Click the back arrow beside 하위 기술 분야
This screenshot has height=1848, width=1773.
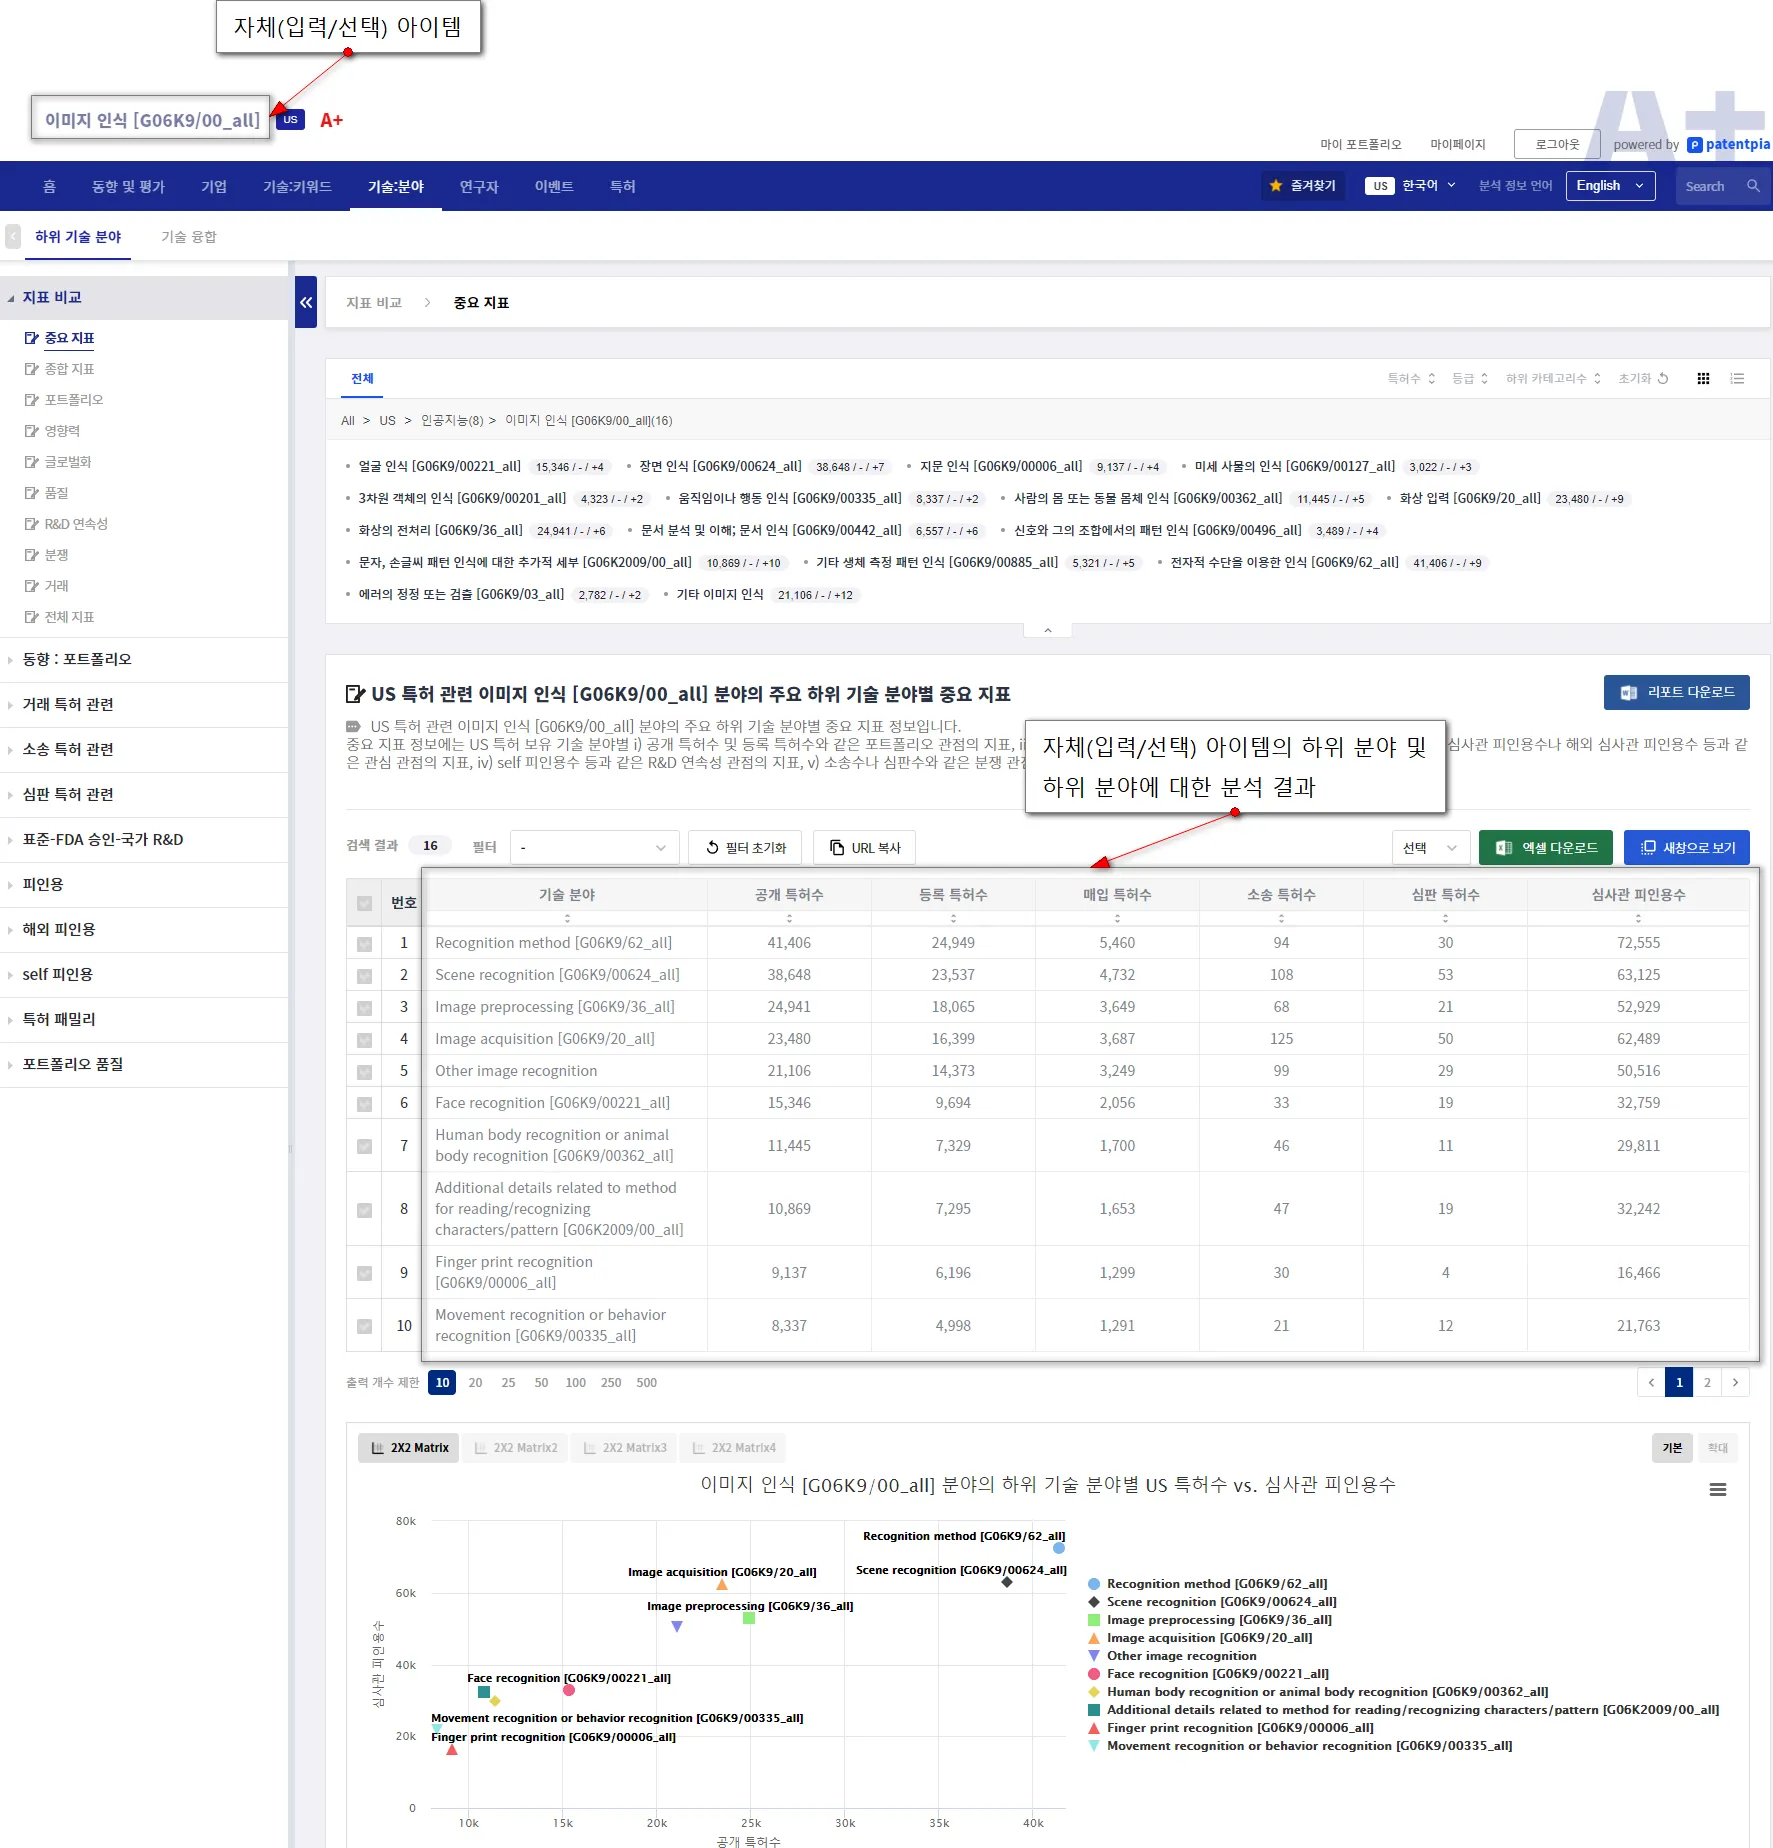click(x=13, y=237)
